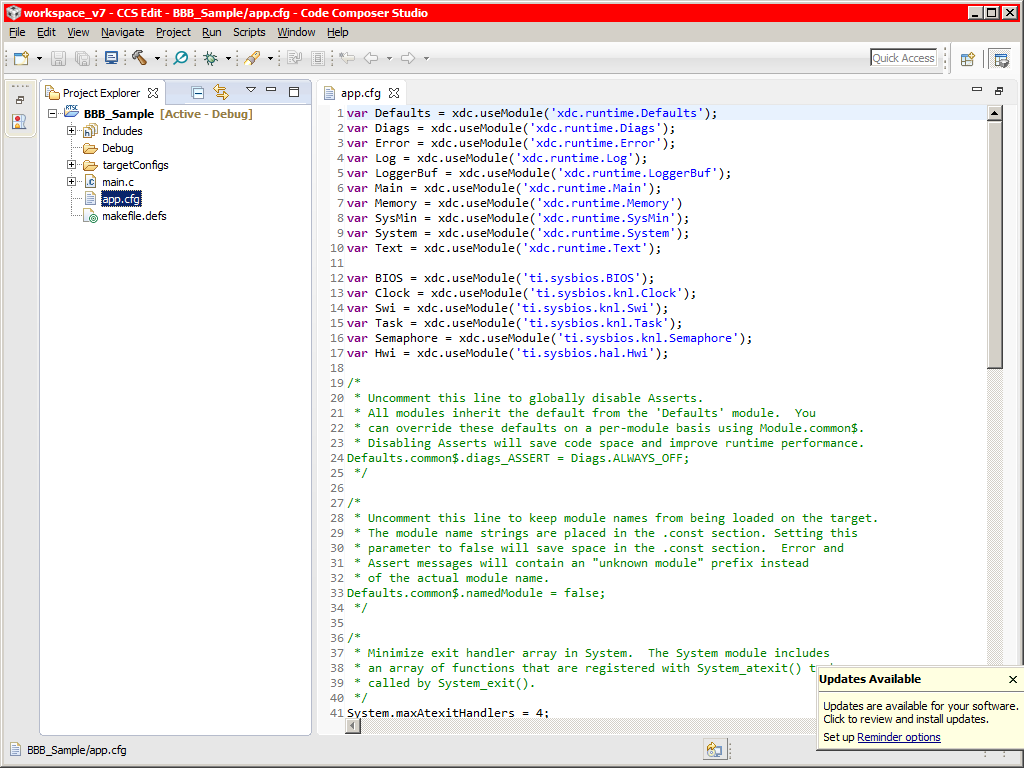Select the BBB_Sample project
The height and width of the screenshot is (768, 1024).
[x=119, y=114]
